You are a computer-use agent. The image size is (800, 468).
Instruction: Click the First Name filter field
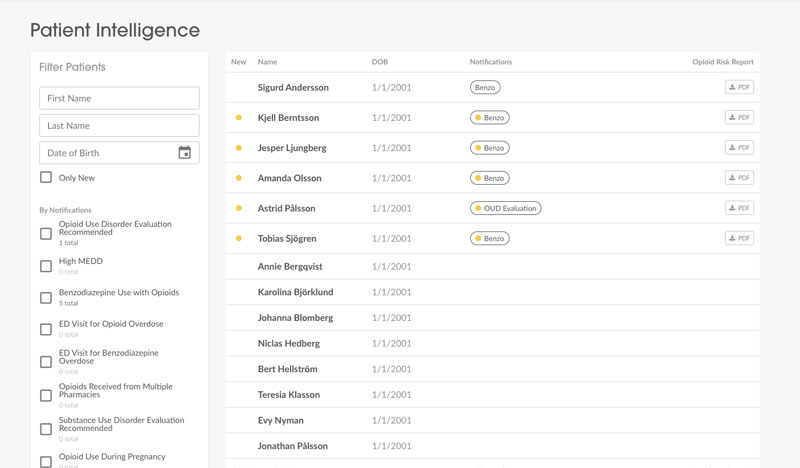[119, 98]
